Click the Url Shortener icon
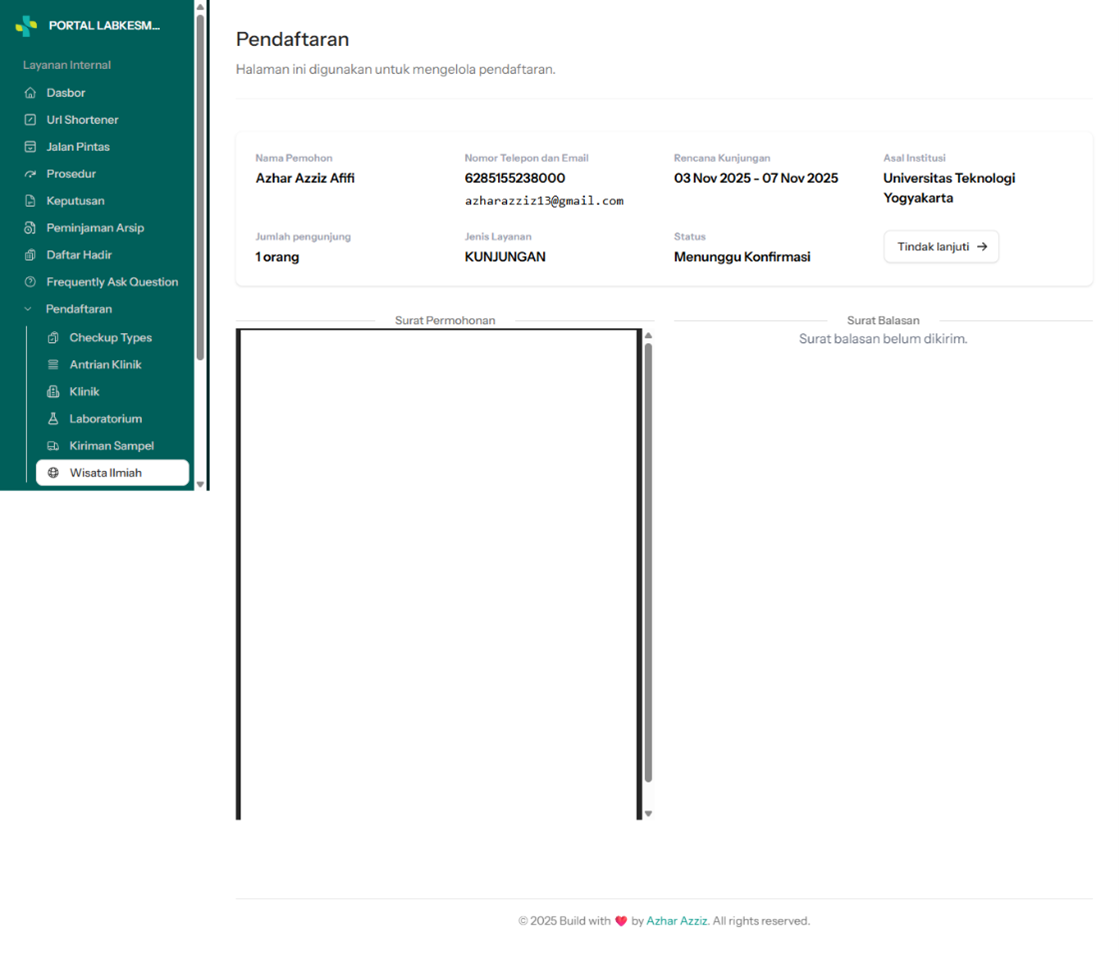The height and width of the screenshot is (955, 1119). pyautogui.click(x=30, y=120)
